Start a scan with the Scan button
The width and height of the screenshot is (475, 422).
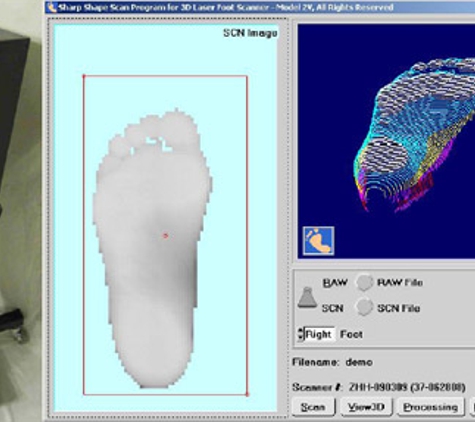tap(313, 407)
